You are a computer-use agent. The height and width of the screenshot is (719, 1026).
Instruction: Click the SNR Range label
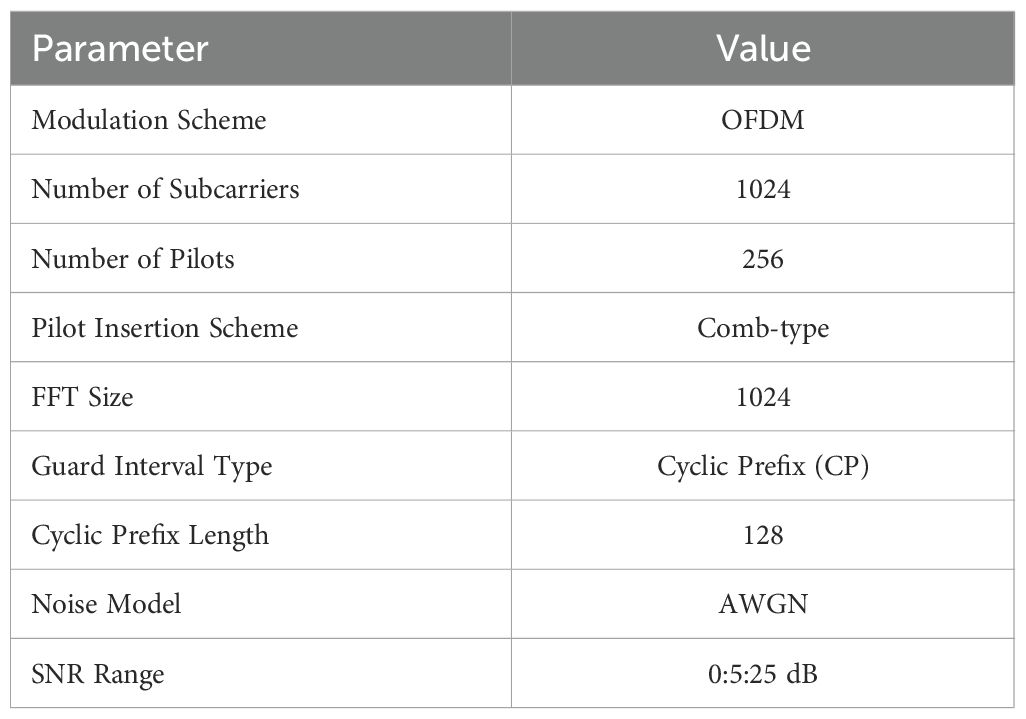[x=98, y=674]
